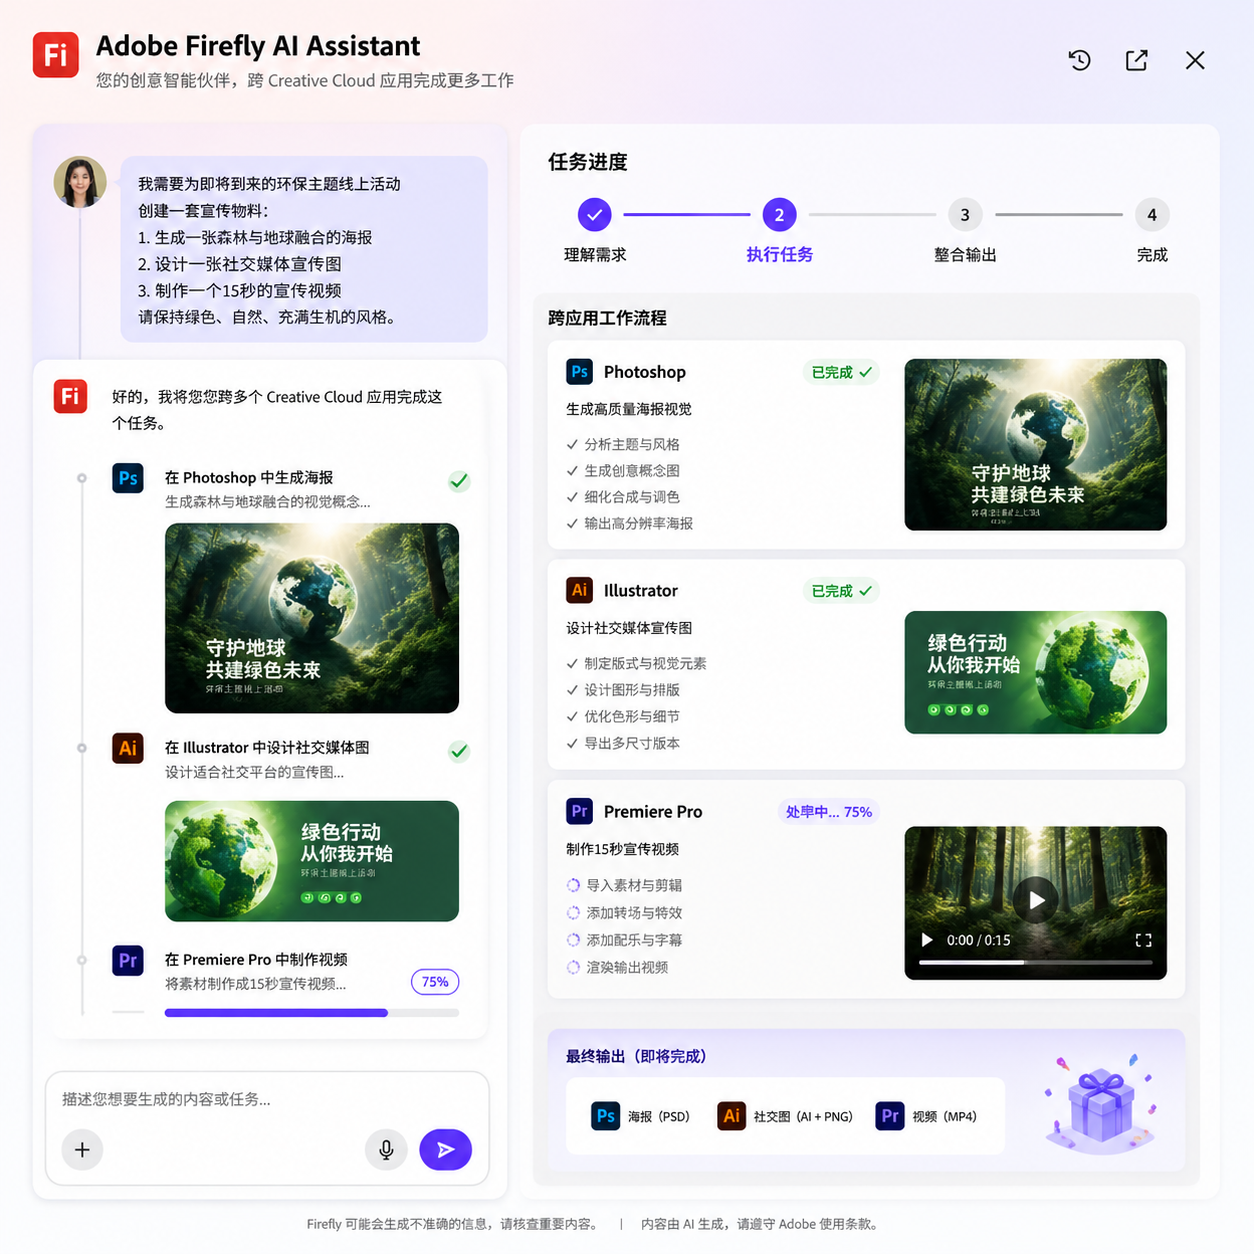This screenshot has width=1254, height=1254.
Task: Open 绿色行动 social image thumbnail in chat
Action: [x=312, y=861]
